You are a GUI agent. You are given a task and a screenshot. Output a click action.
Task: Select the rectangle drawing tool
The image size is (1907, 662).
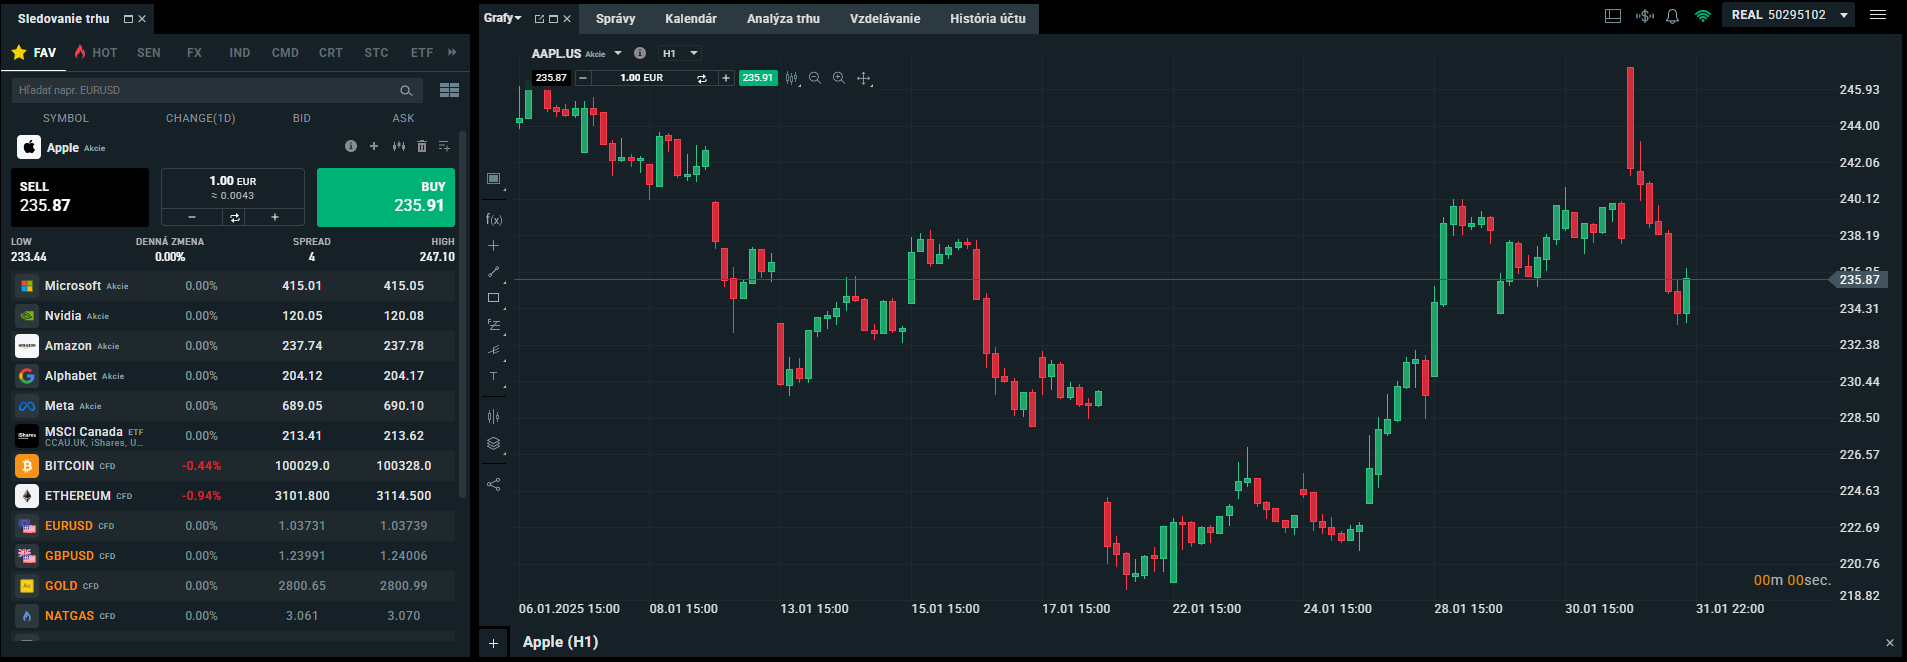click(x=493, y=298)
